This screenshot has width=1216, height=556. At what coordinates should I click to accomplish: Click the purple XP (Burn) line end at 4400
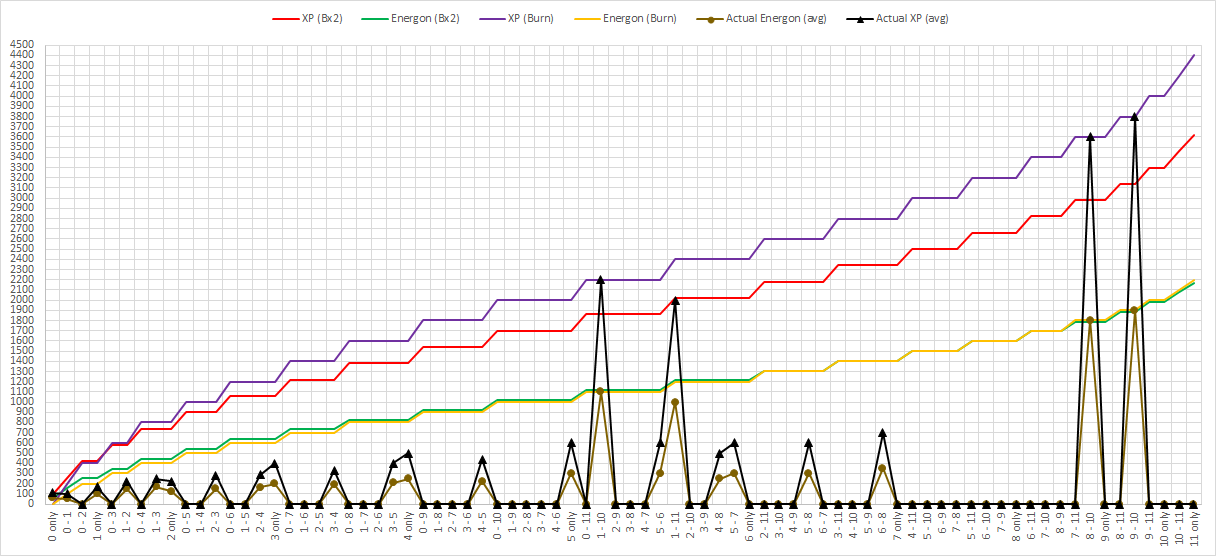(x=1194, y=56)
